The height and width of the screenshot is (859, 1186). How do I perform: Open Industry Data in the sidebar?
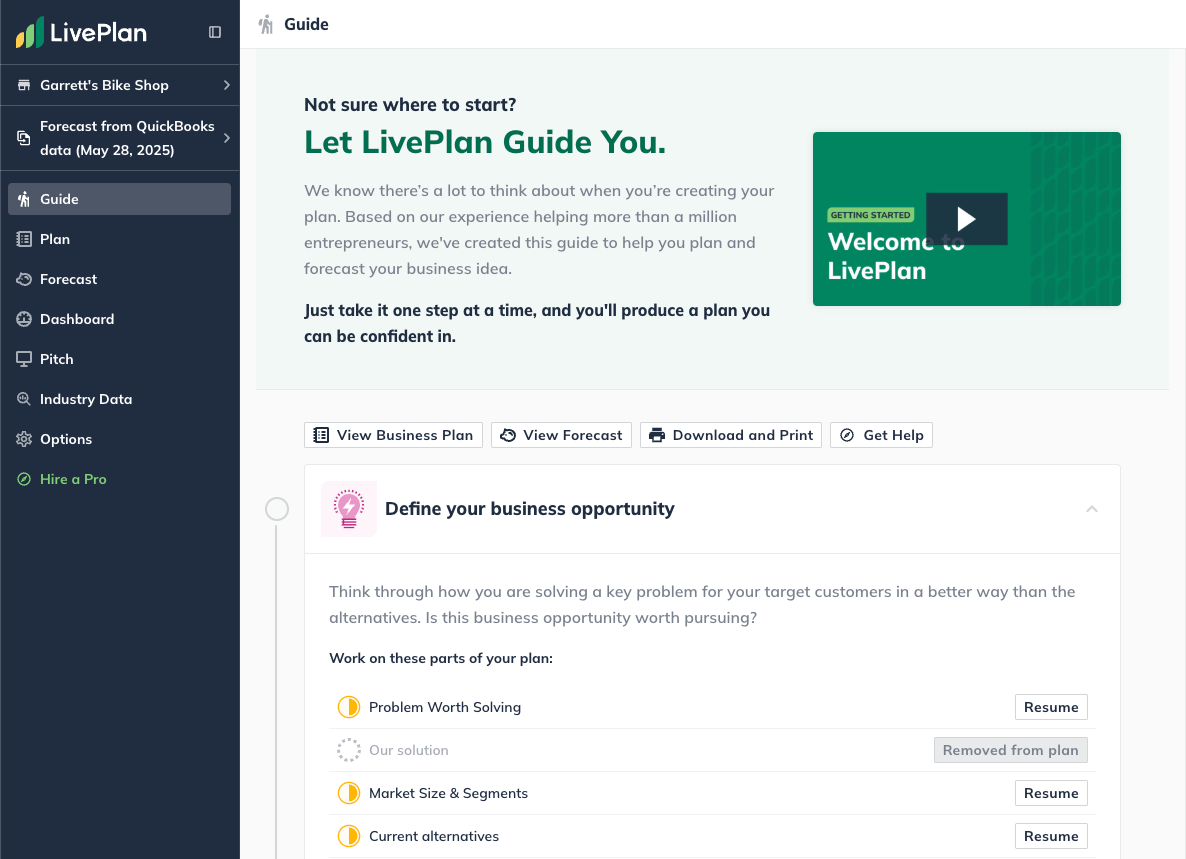120,398
